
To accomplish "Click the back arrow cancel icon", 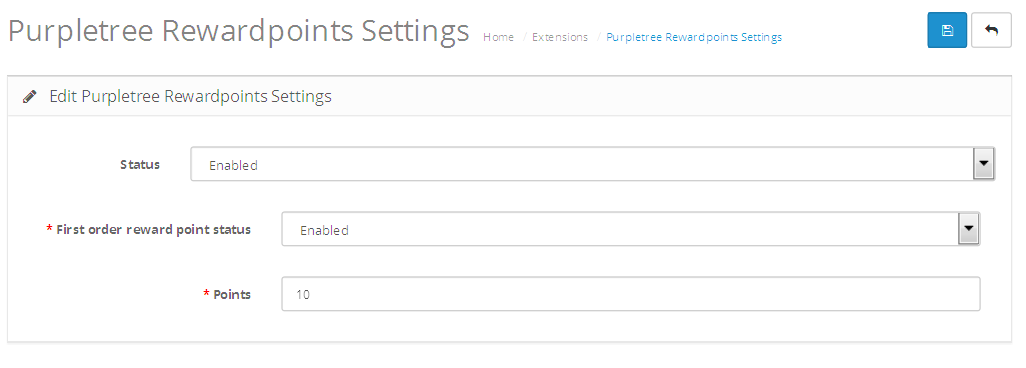I will [x=991, y=31].
